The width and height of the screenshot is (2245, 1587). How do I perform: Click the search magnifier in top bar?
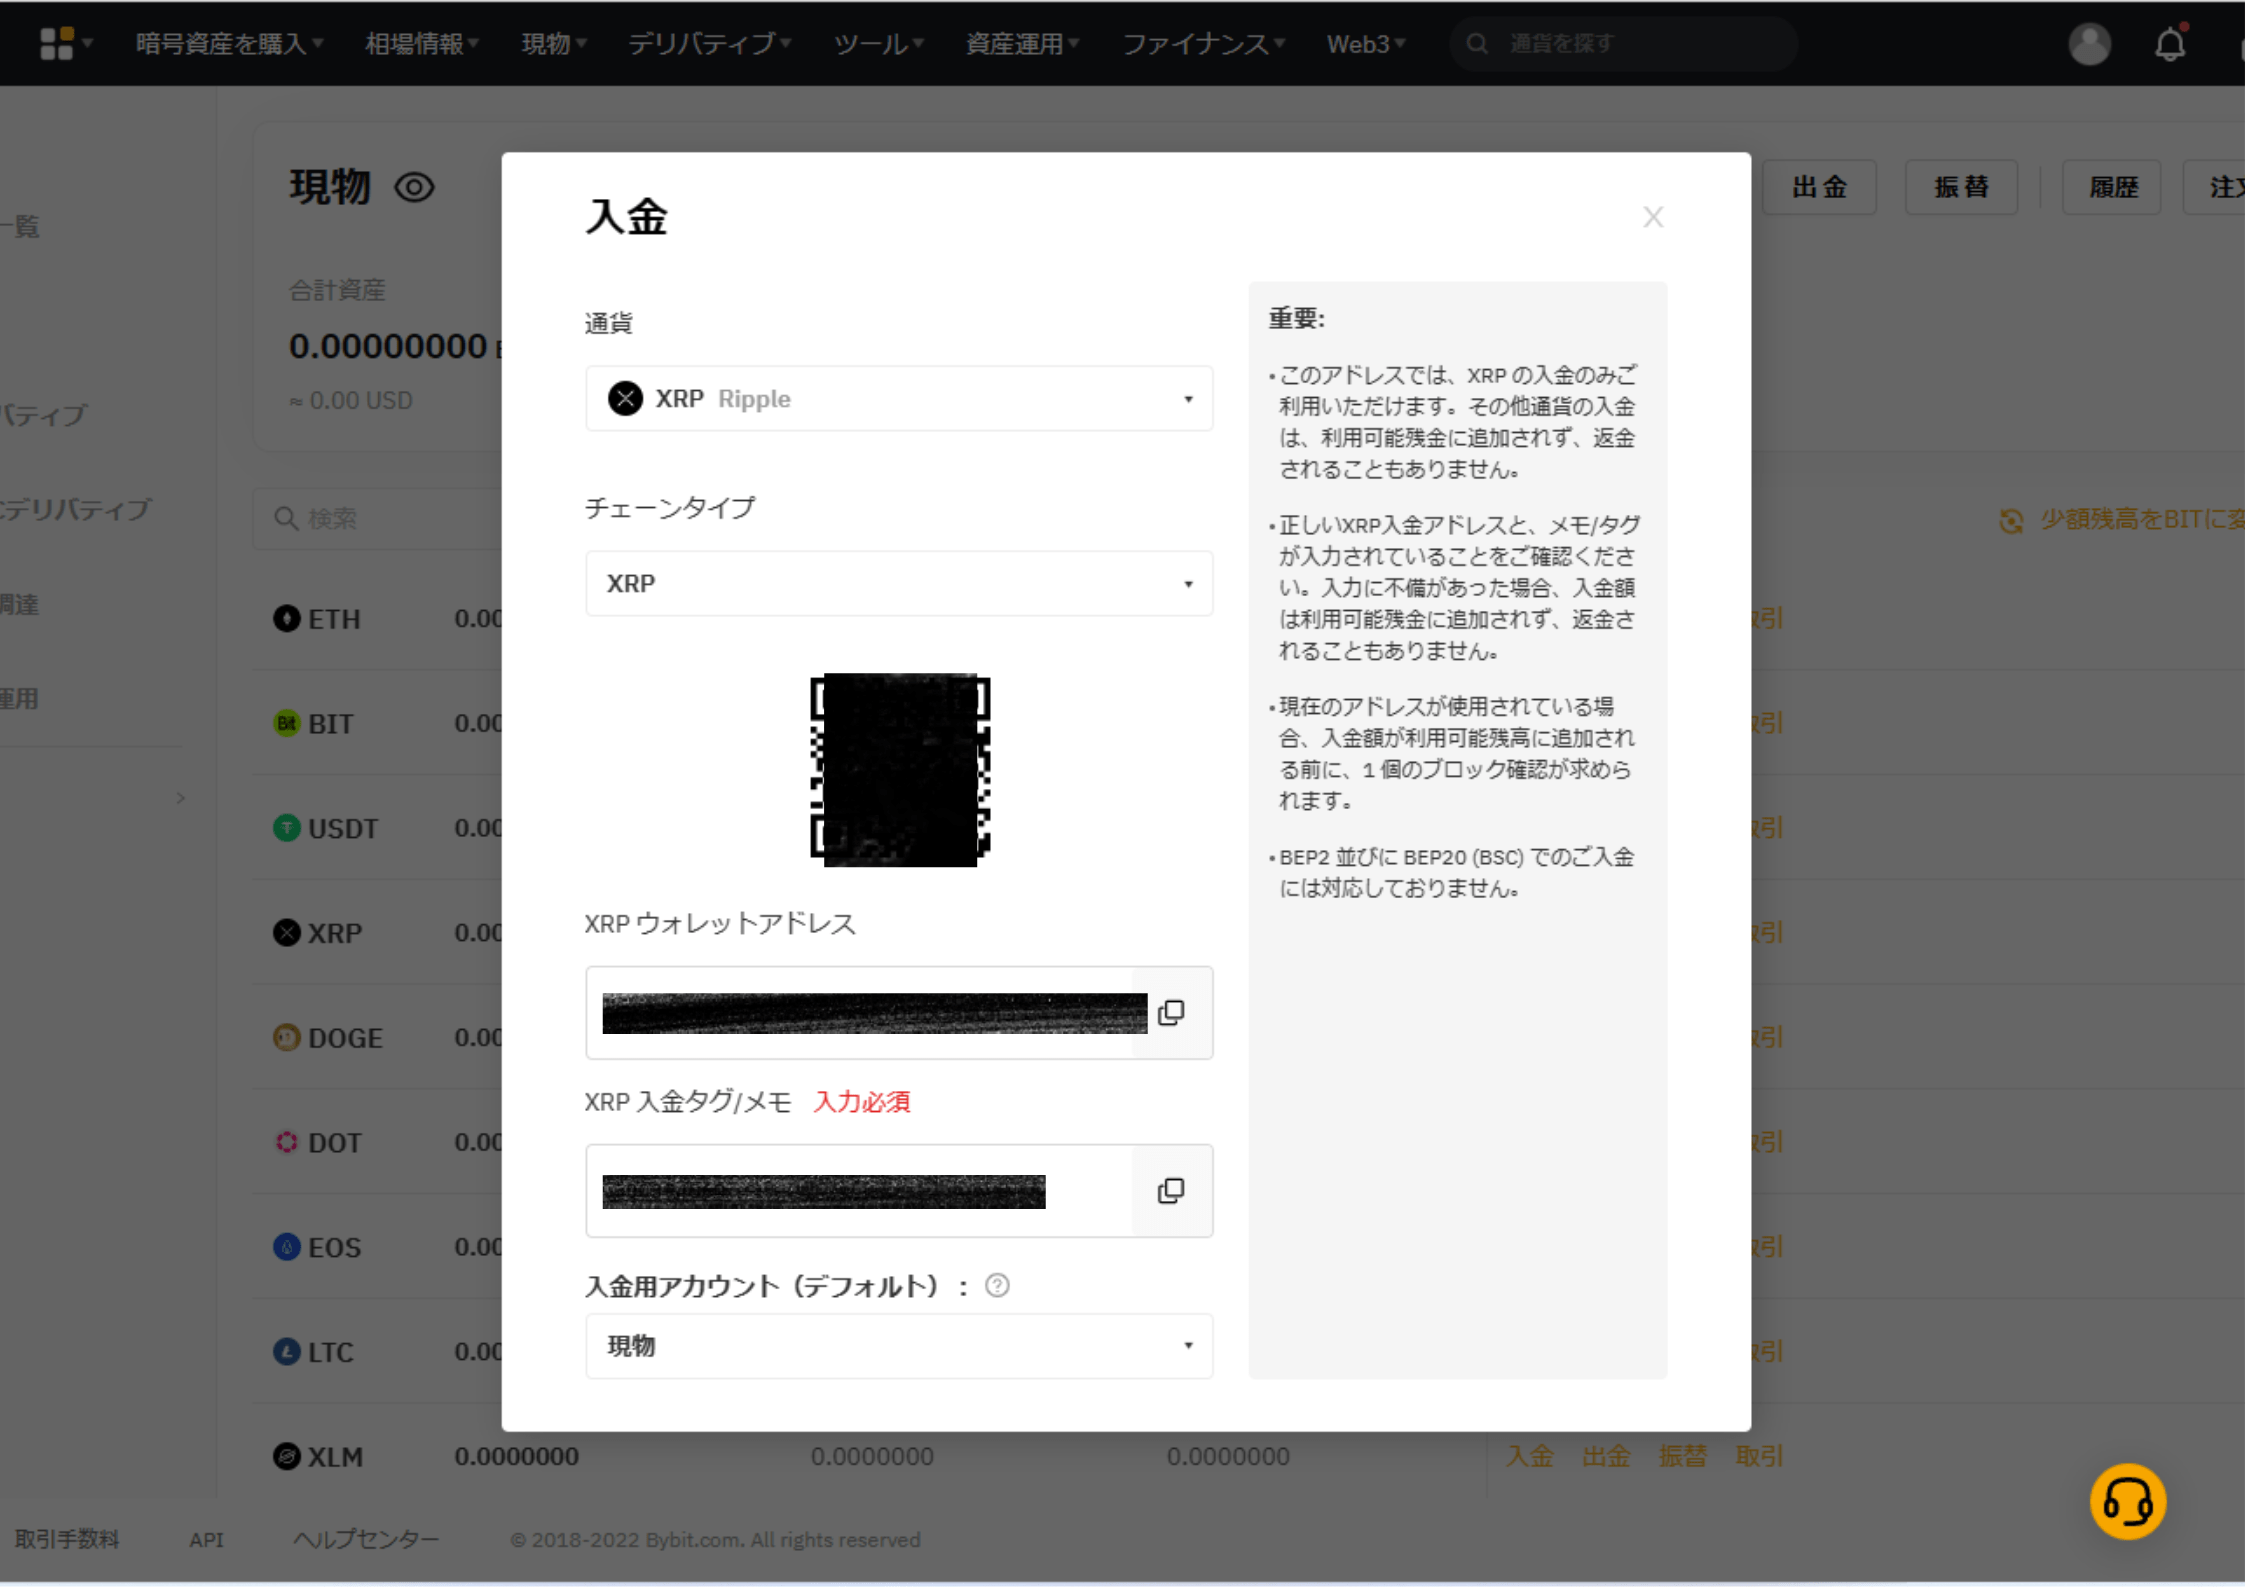click(1477, 43)
